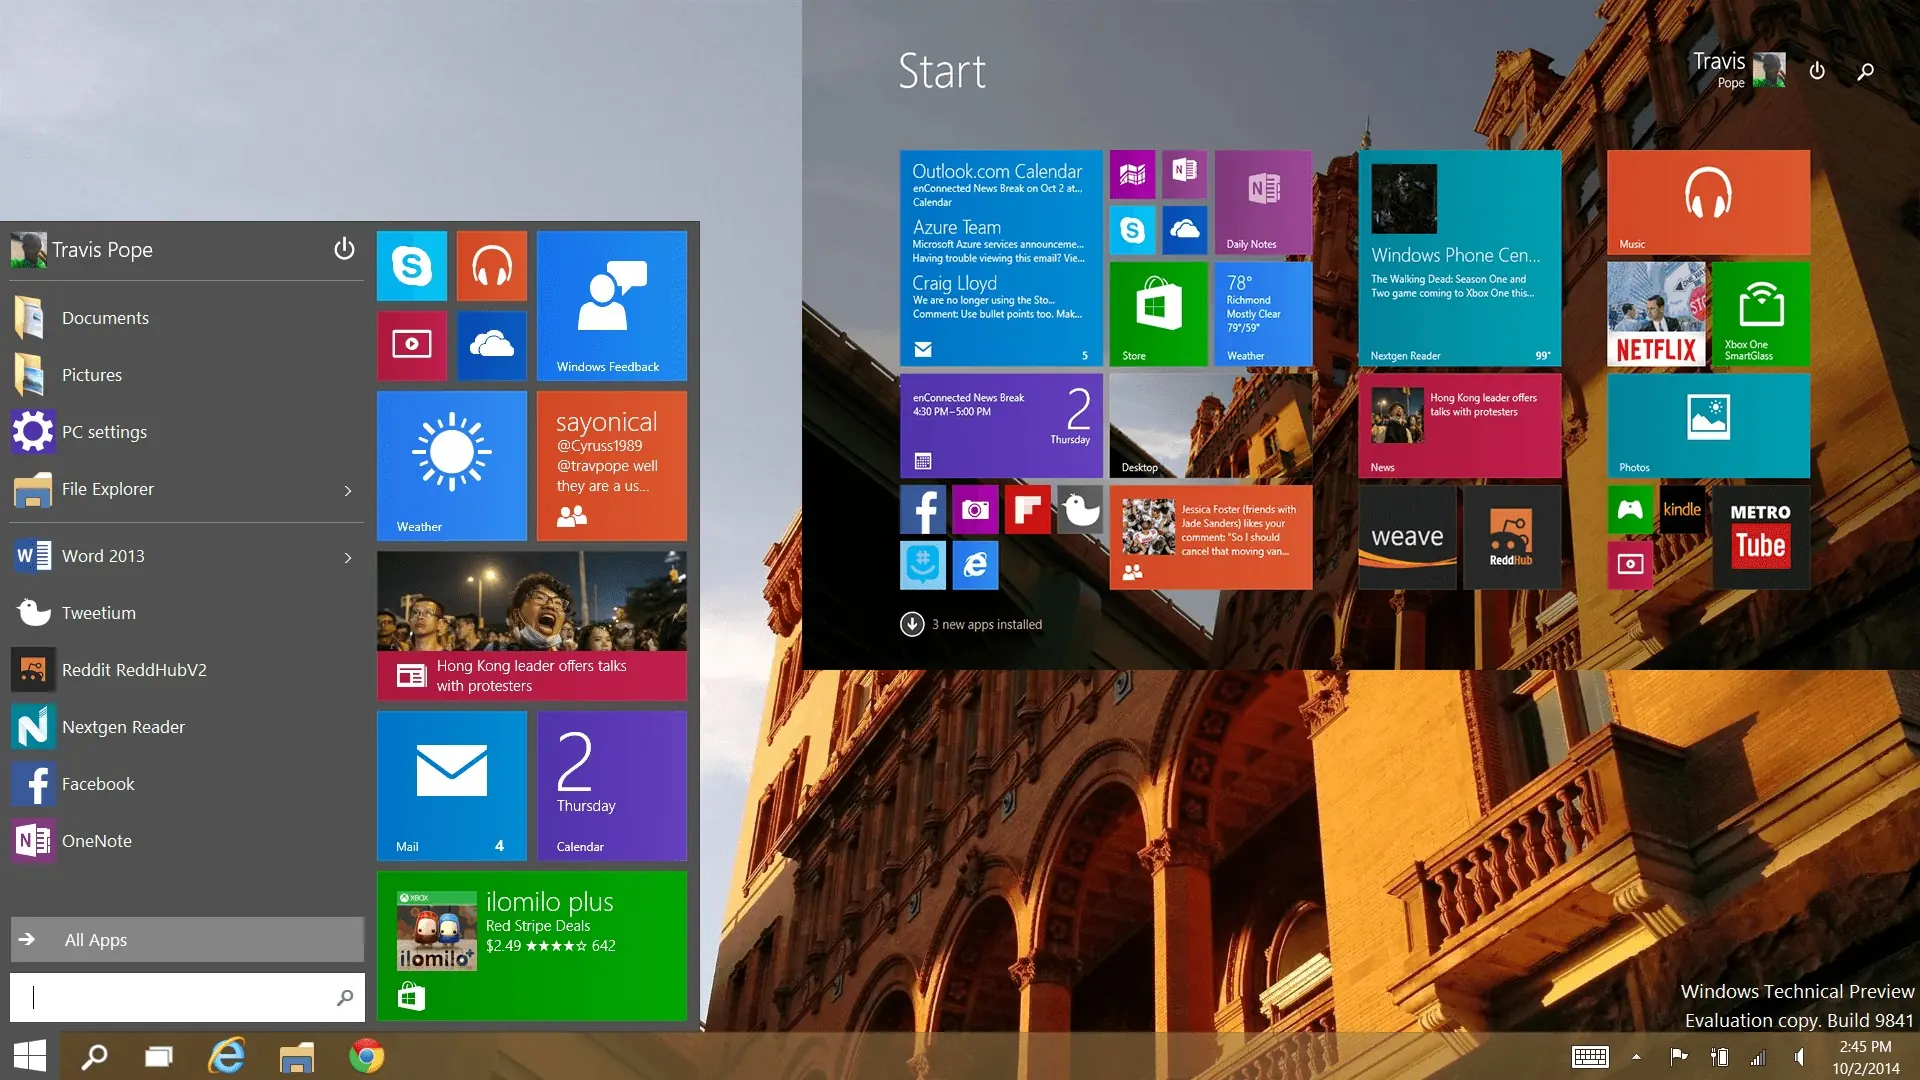
Task: Start Internet Explorer from its tile
Action: click(975, 565)
